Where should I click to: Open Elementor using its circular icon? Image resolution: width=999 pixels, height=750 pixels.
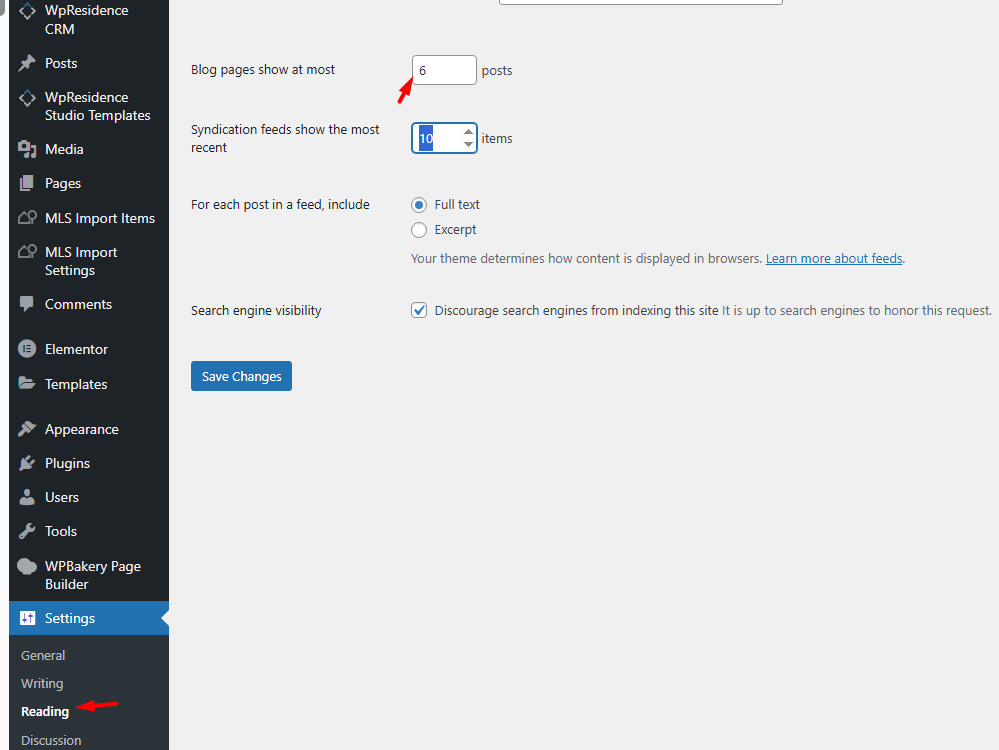coord(27,349)
